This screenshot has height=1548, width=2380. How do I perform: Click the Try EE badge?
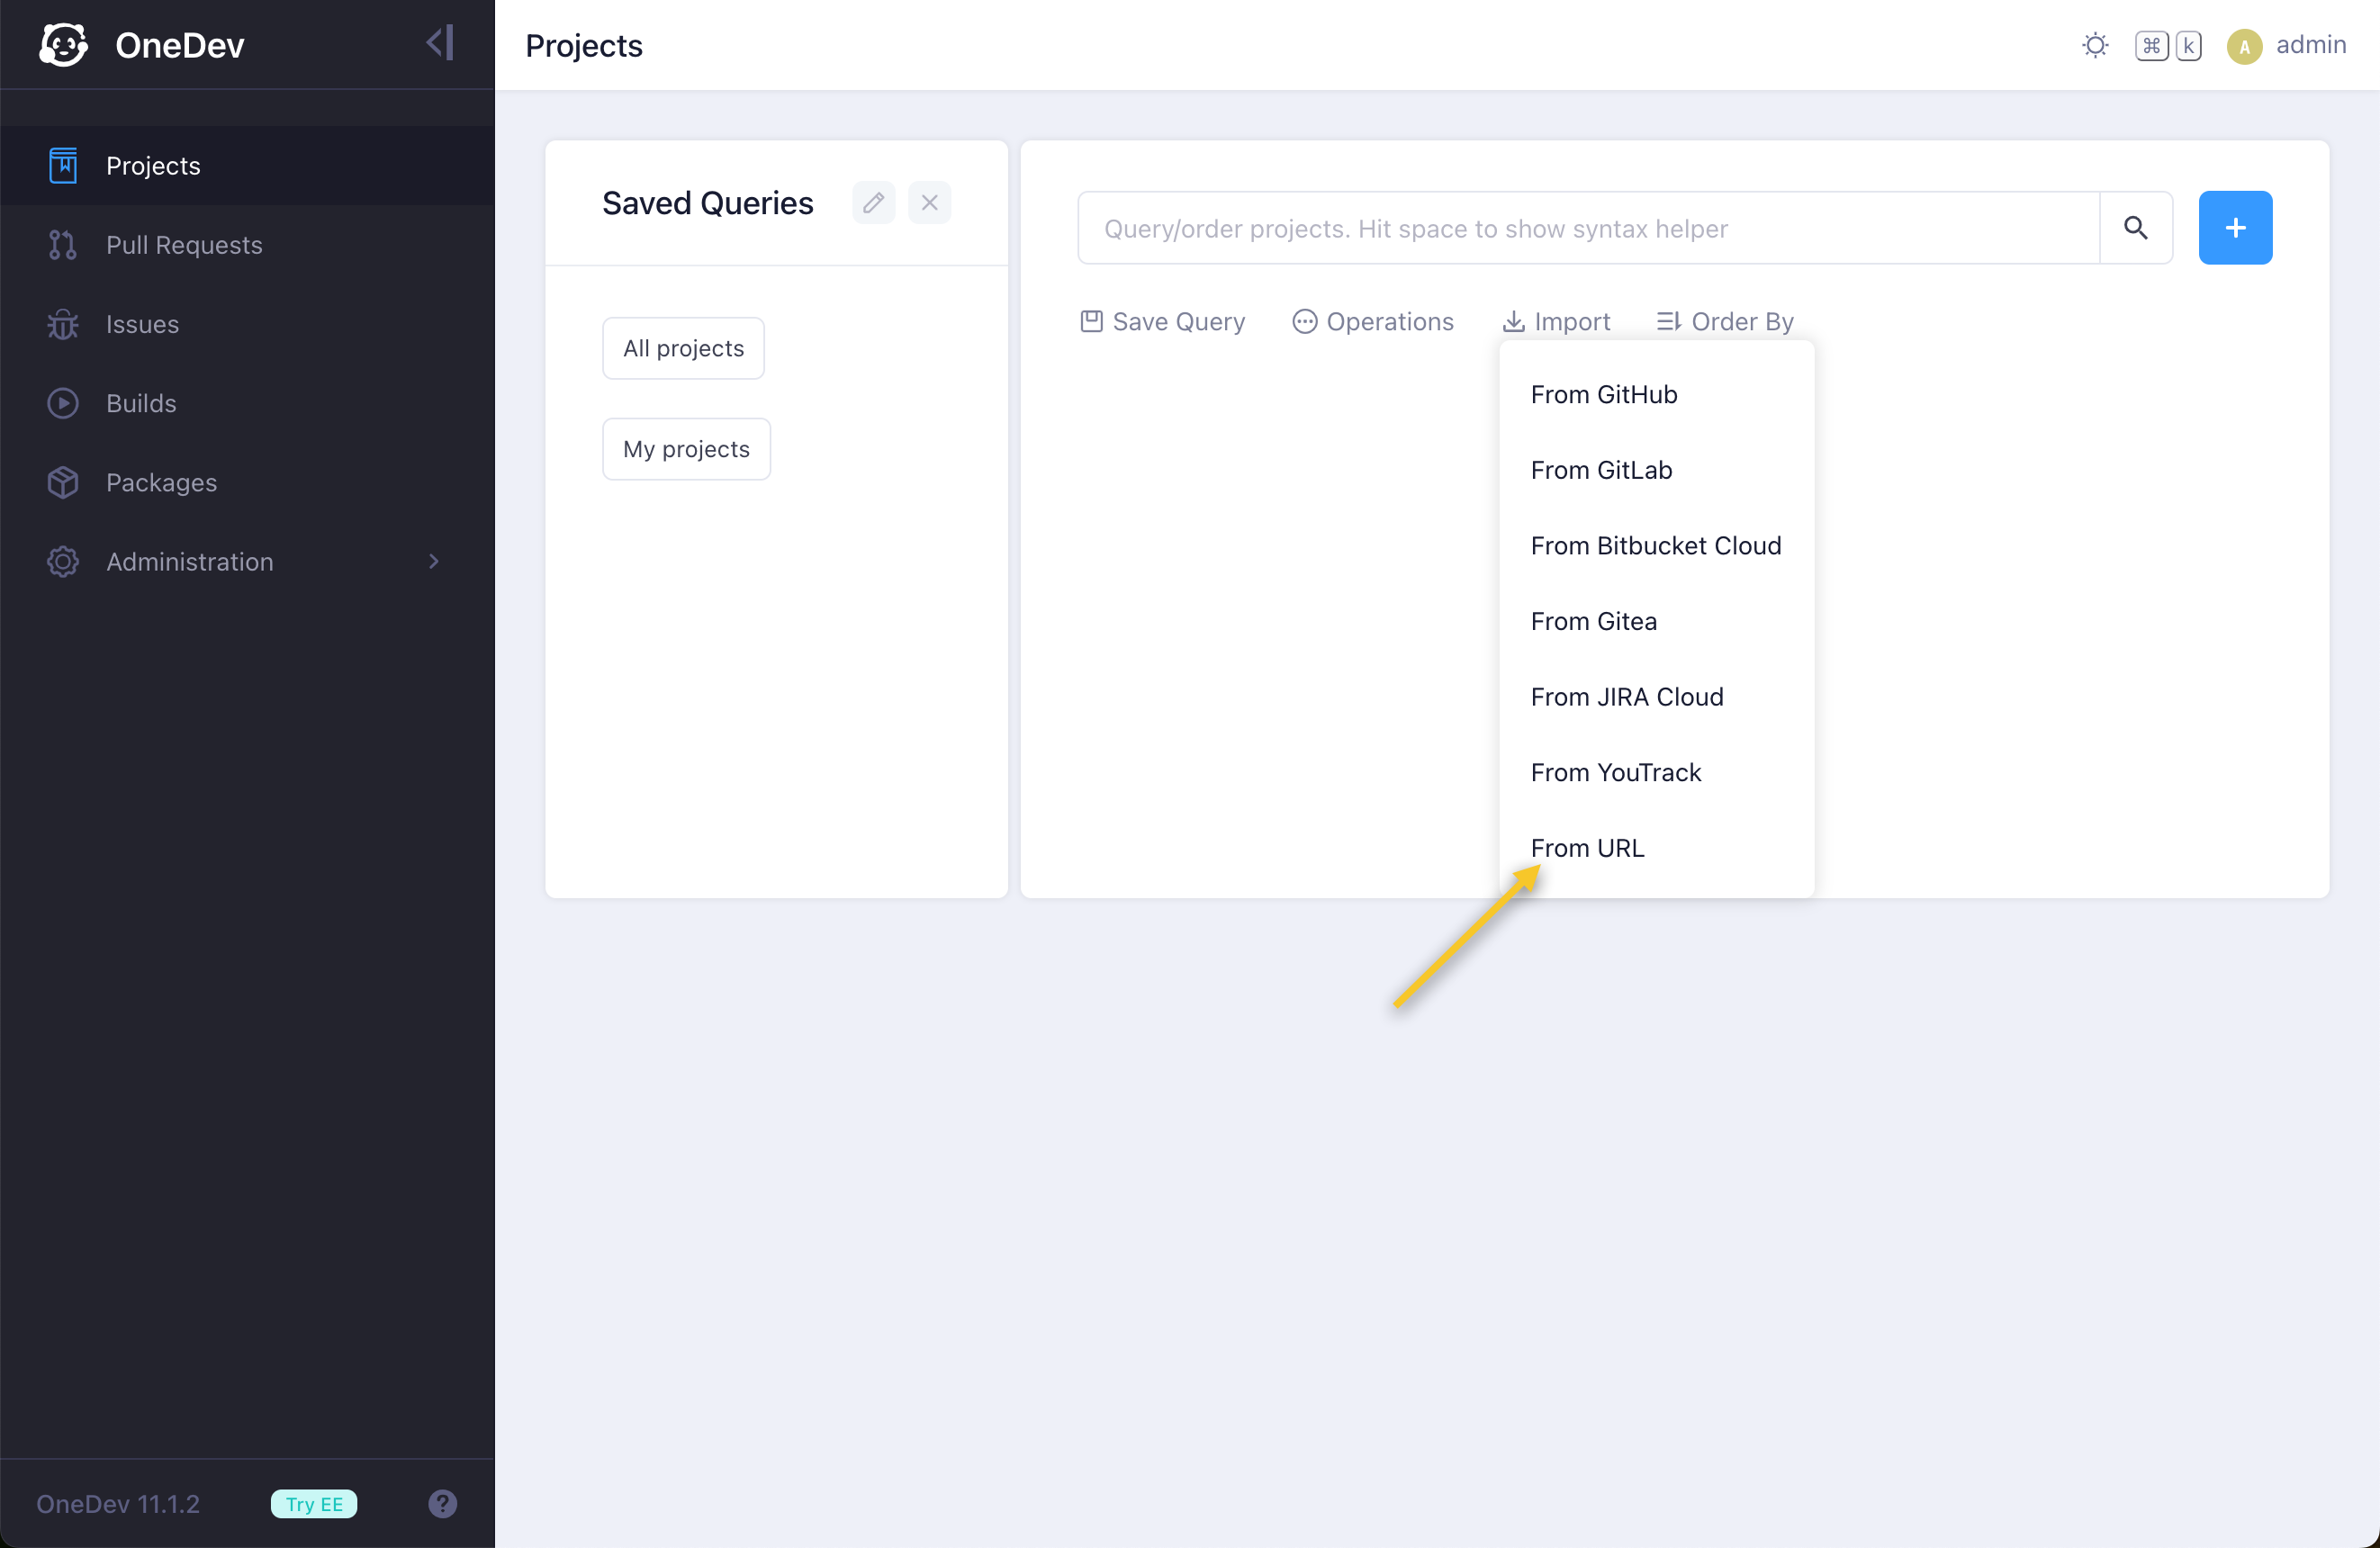pos(314,1503)
